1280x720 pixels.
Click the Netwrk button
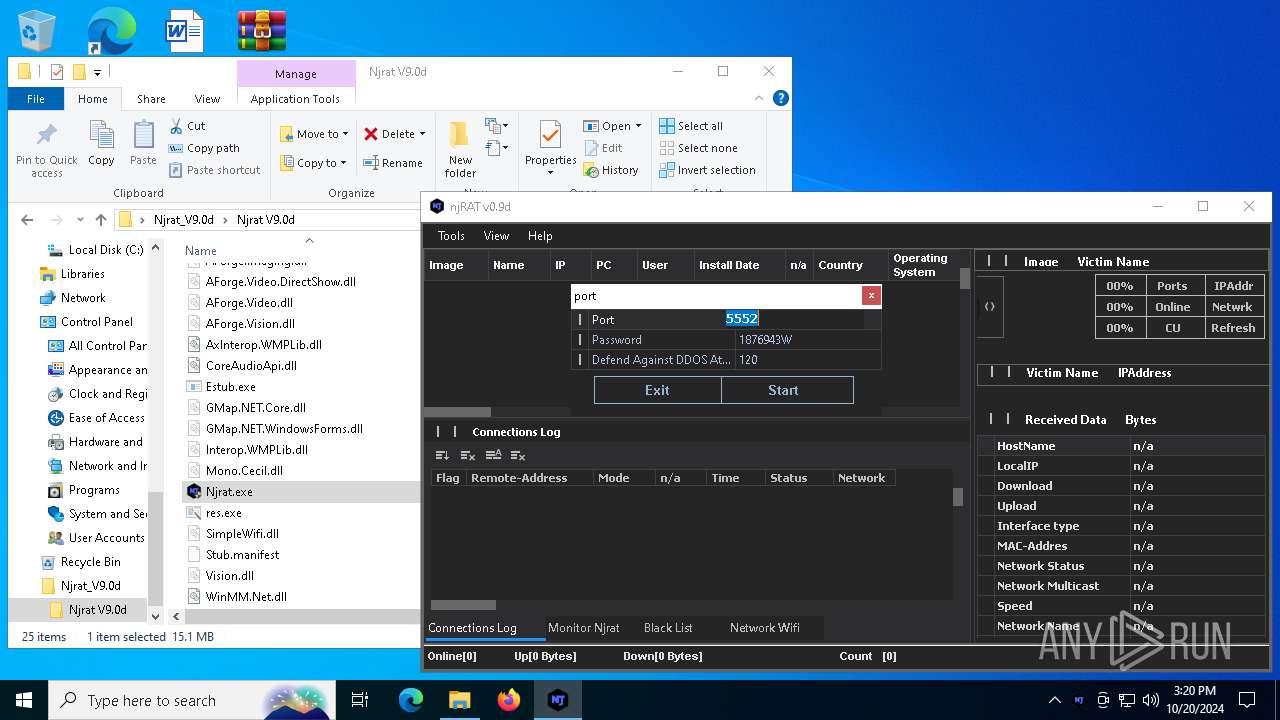point(1233,307)
